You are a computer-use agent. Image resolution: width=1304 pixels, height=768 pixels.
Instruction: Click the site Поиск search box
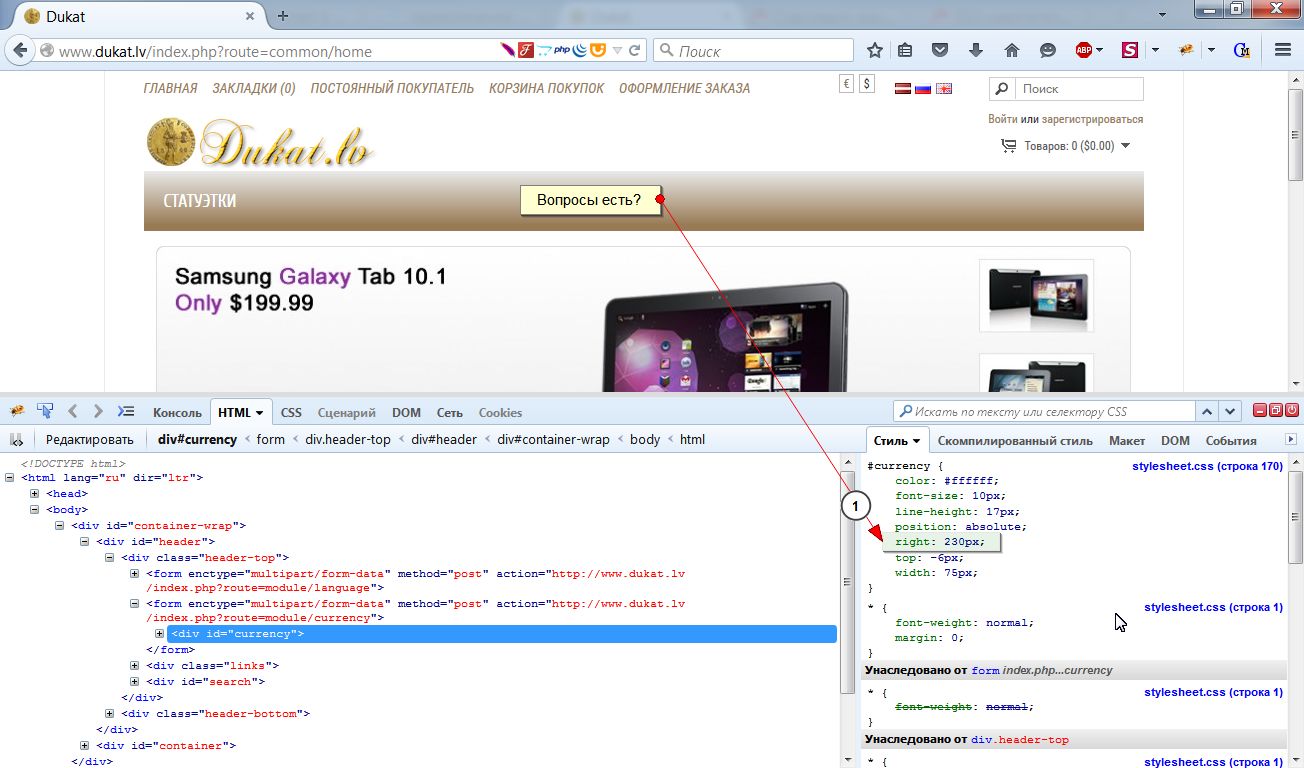(1079, 89)
